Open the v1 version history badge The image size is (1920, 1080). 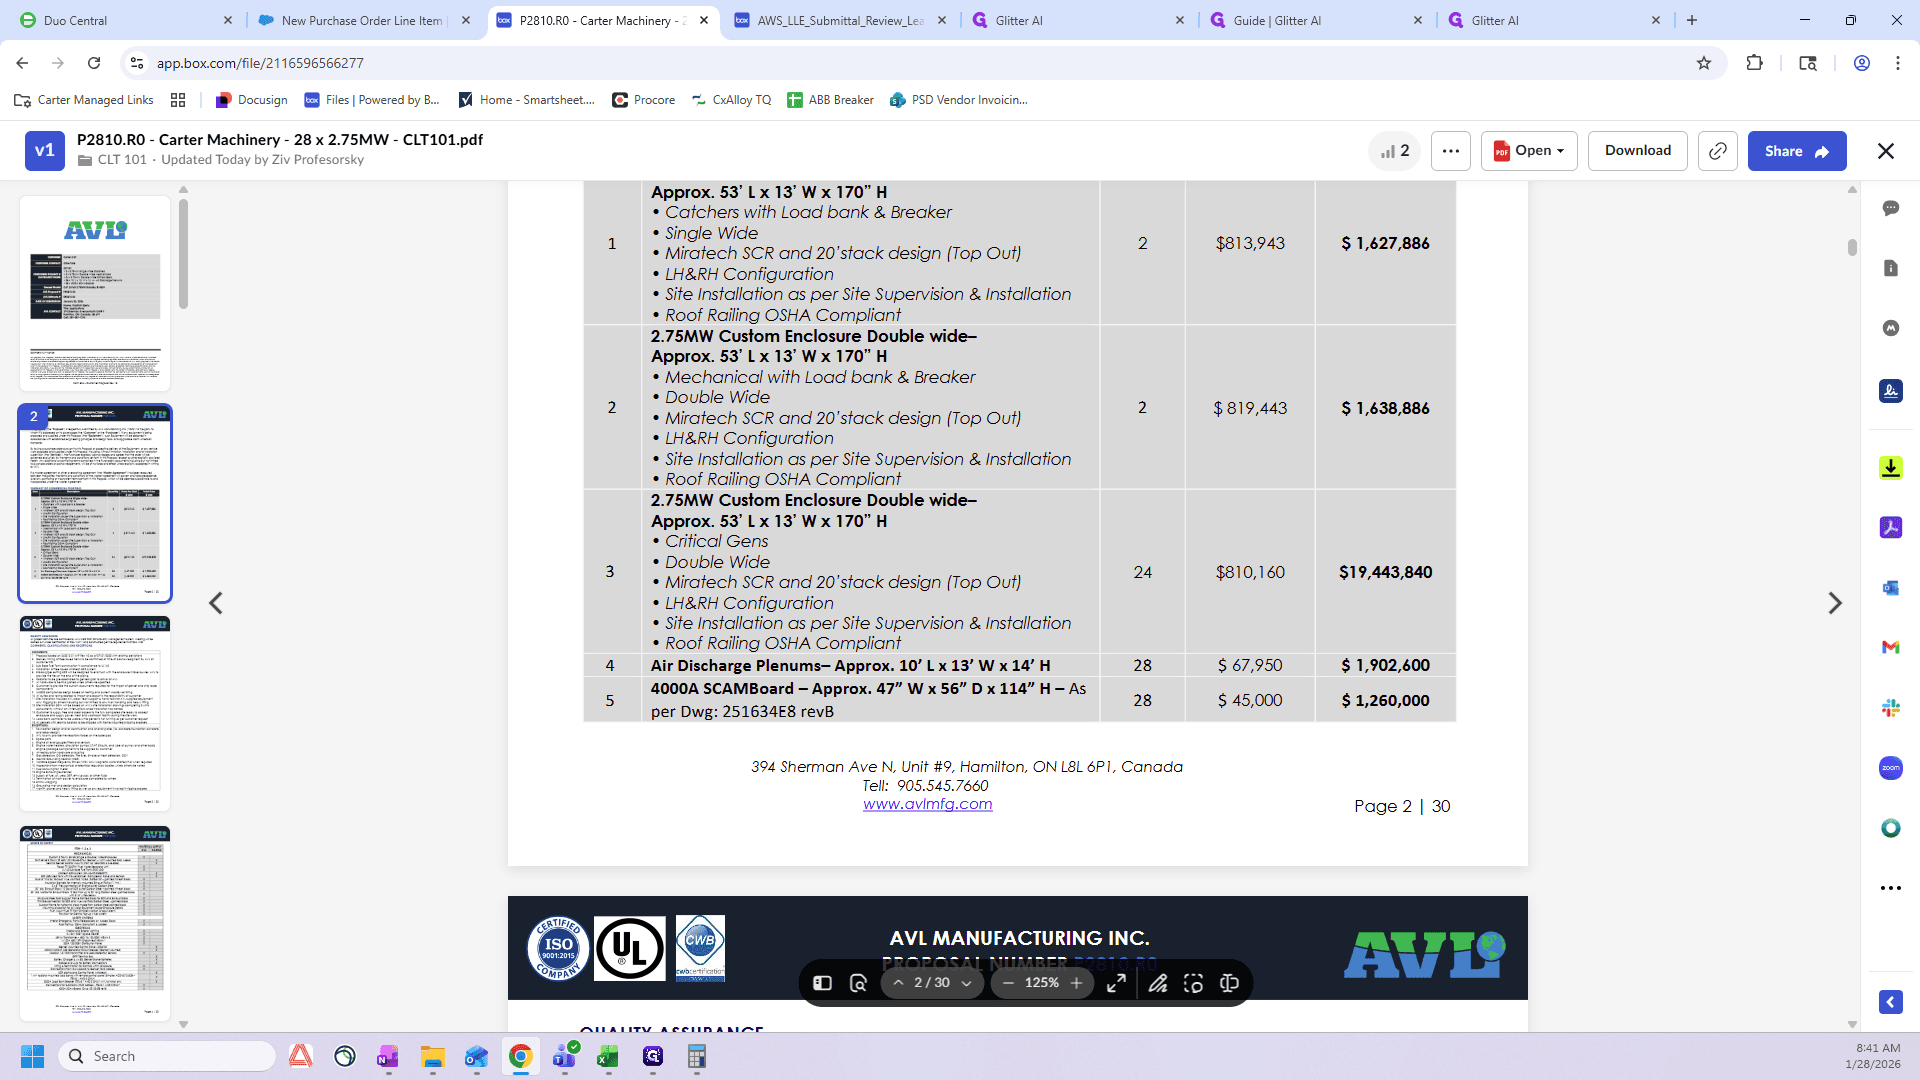tap(45, 151)
